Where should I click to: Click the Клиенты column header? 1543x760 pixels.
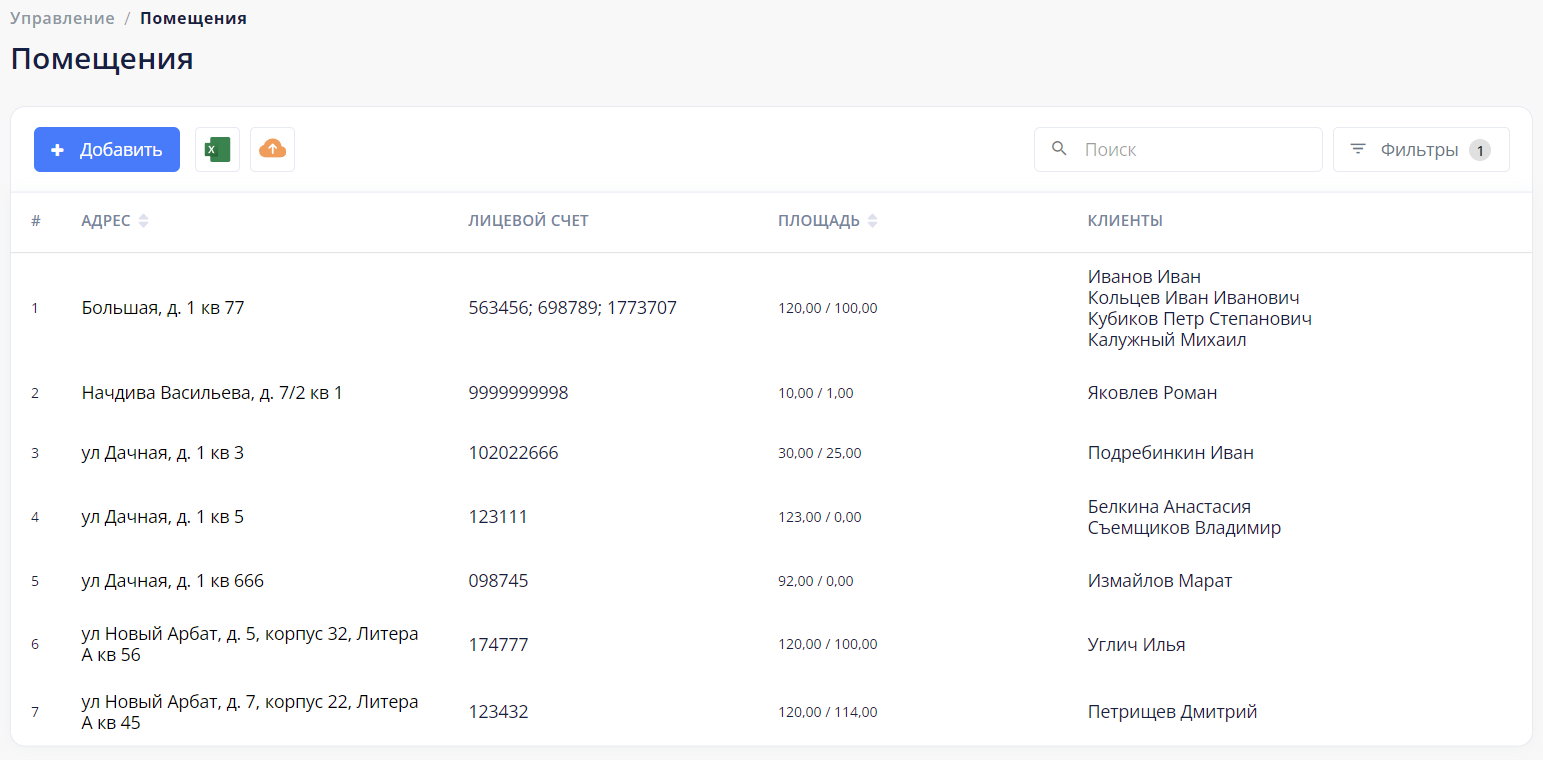pos(1125,221)
